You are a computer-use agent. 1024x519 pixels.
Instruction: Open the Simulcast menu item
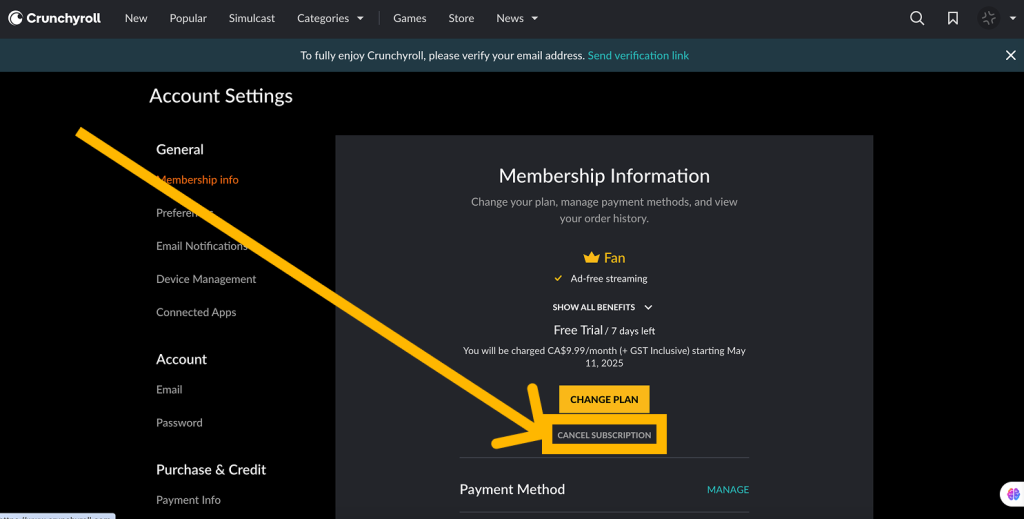pyautogui.click(x=251, y=18)
